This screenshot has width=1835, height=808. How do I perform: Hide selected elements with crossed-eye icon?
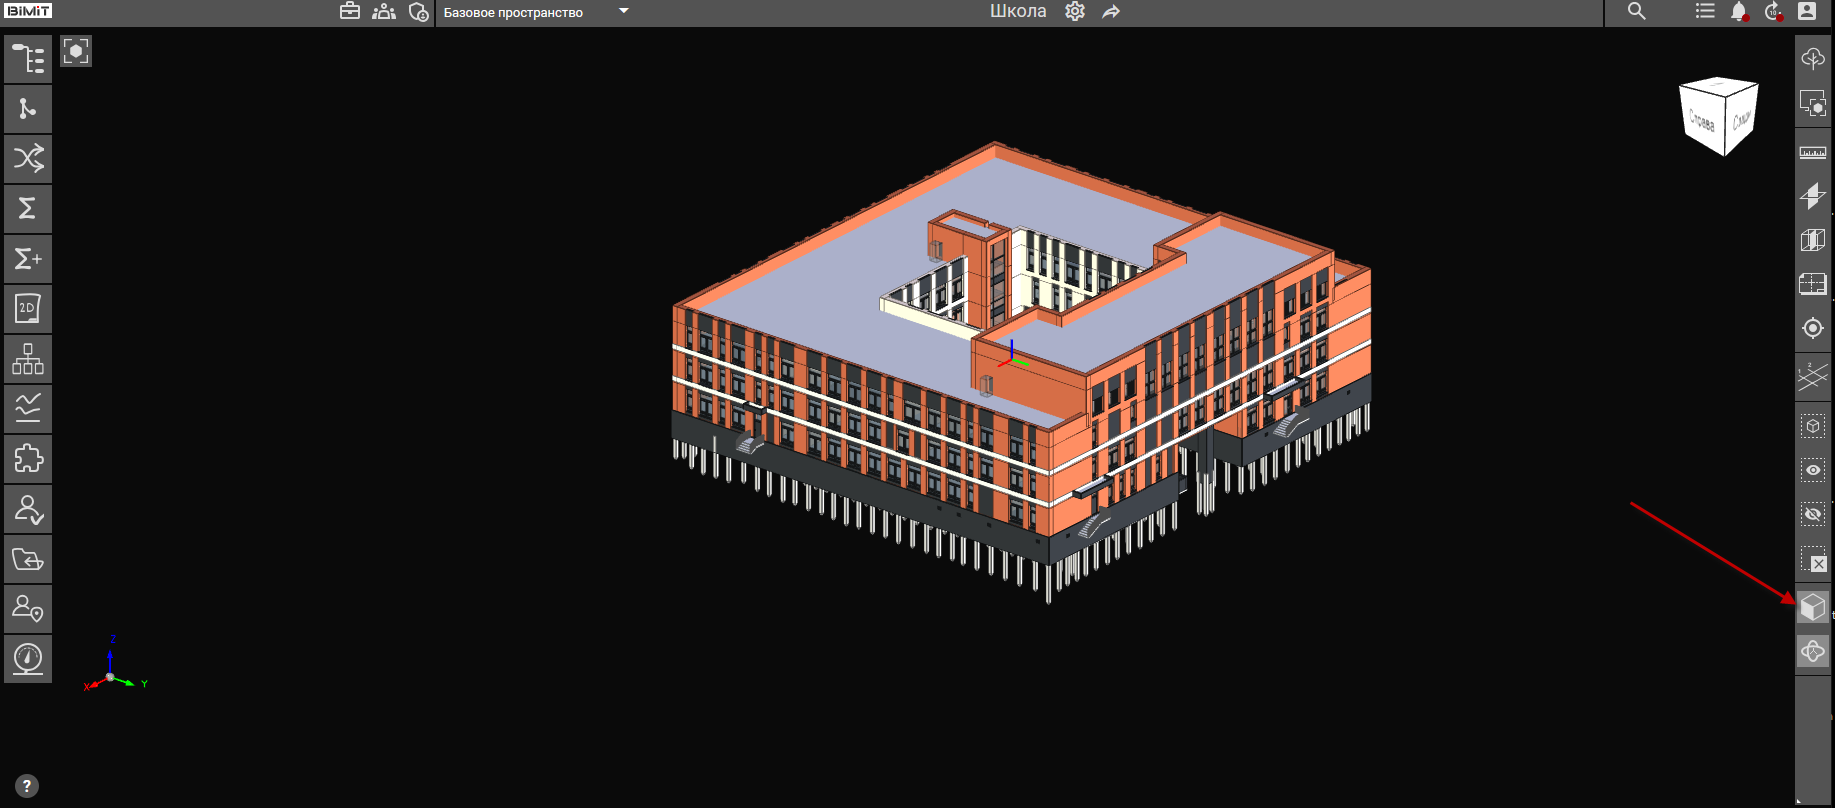(x=1813, y=514)
